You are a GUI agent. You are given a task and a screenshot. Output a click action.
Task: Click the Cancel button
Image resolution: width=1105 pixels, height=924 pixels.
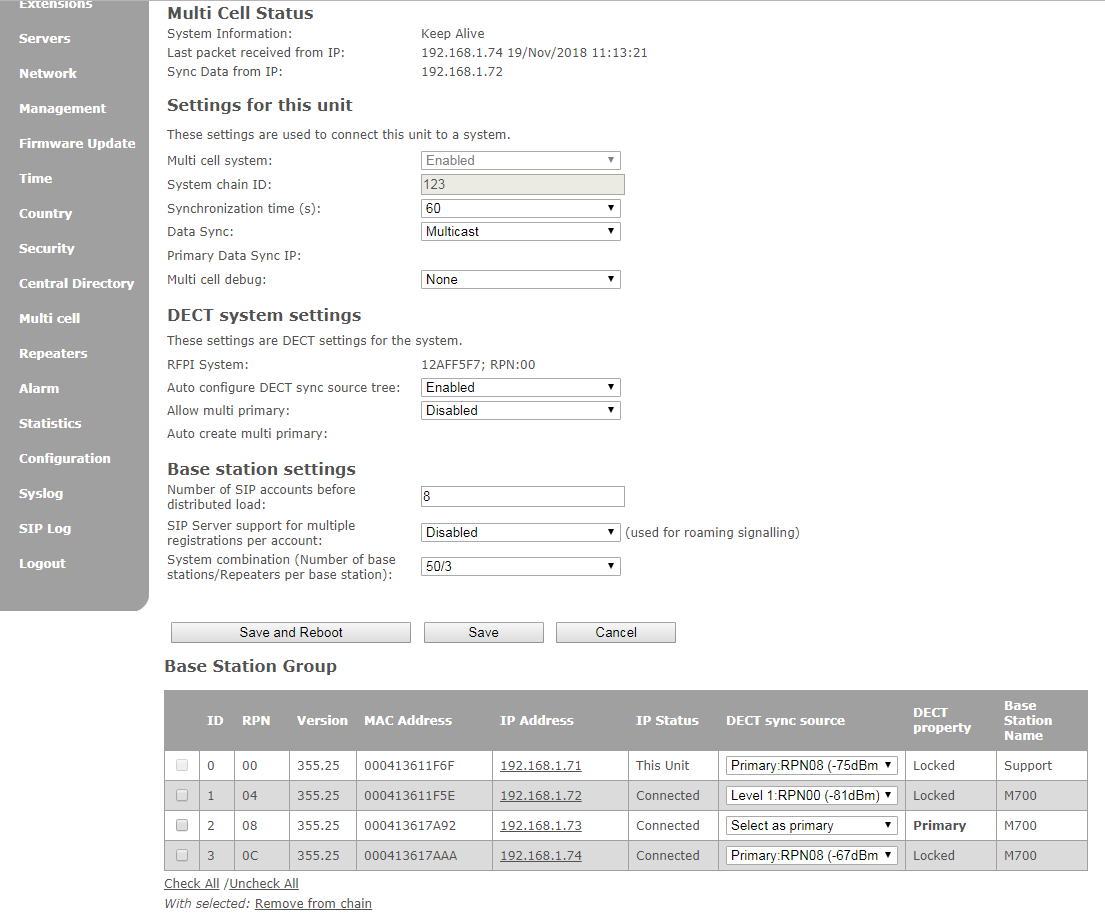[x=616, y=632]
